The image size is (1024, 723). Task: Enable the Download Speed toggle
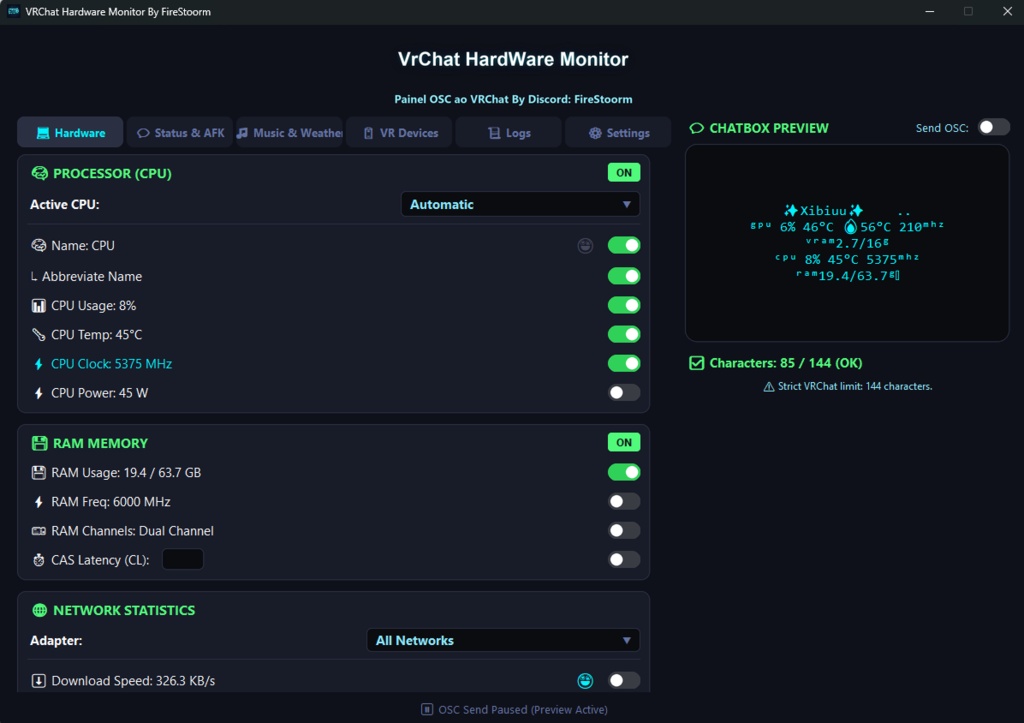pyautogui.click(x=624, y=681)
